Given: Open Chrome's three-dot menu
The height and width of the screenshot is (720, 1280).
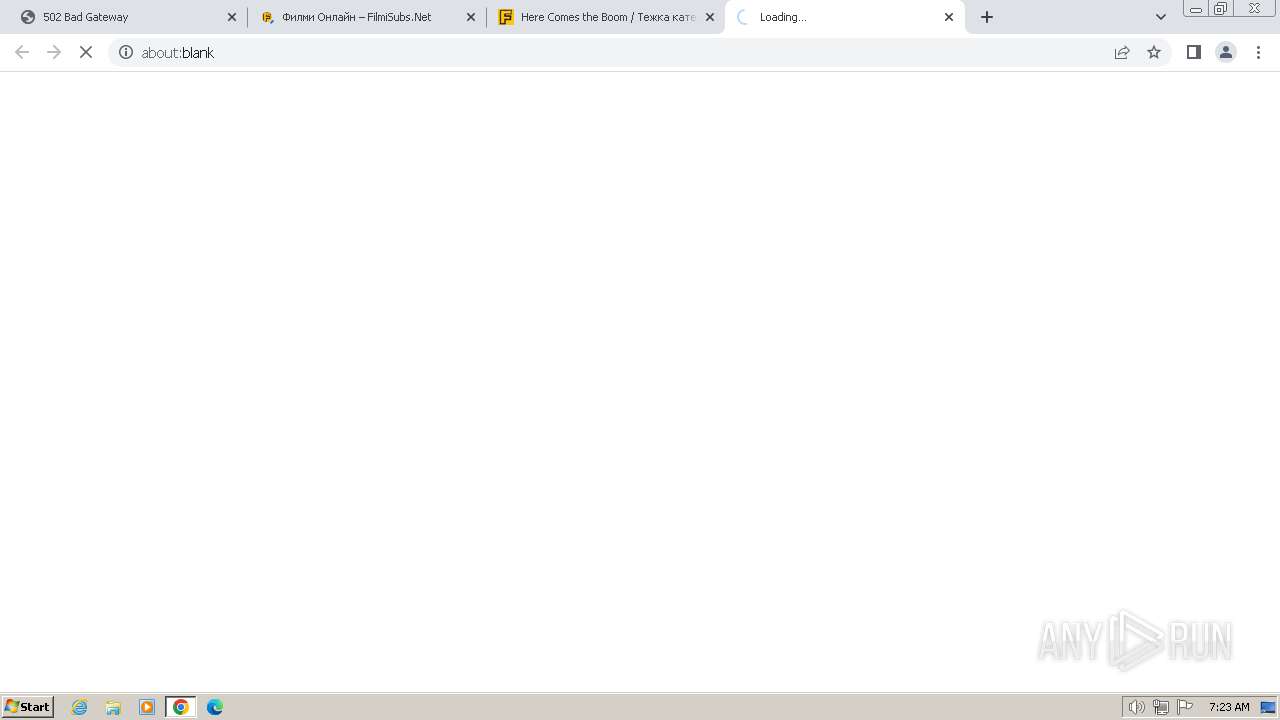Looking at the screenshot, I should coord(1258,52).
